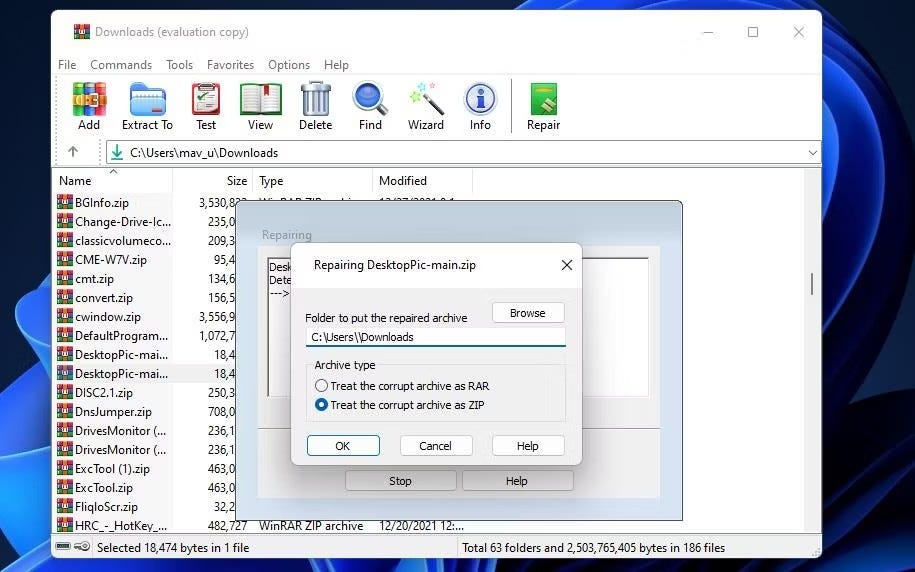Open the File menu
The height and width of the screenshot is (572, 915).
(x=67, y=65)
